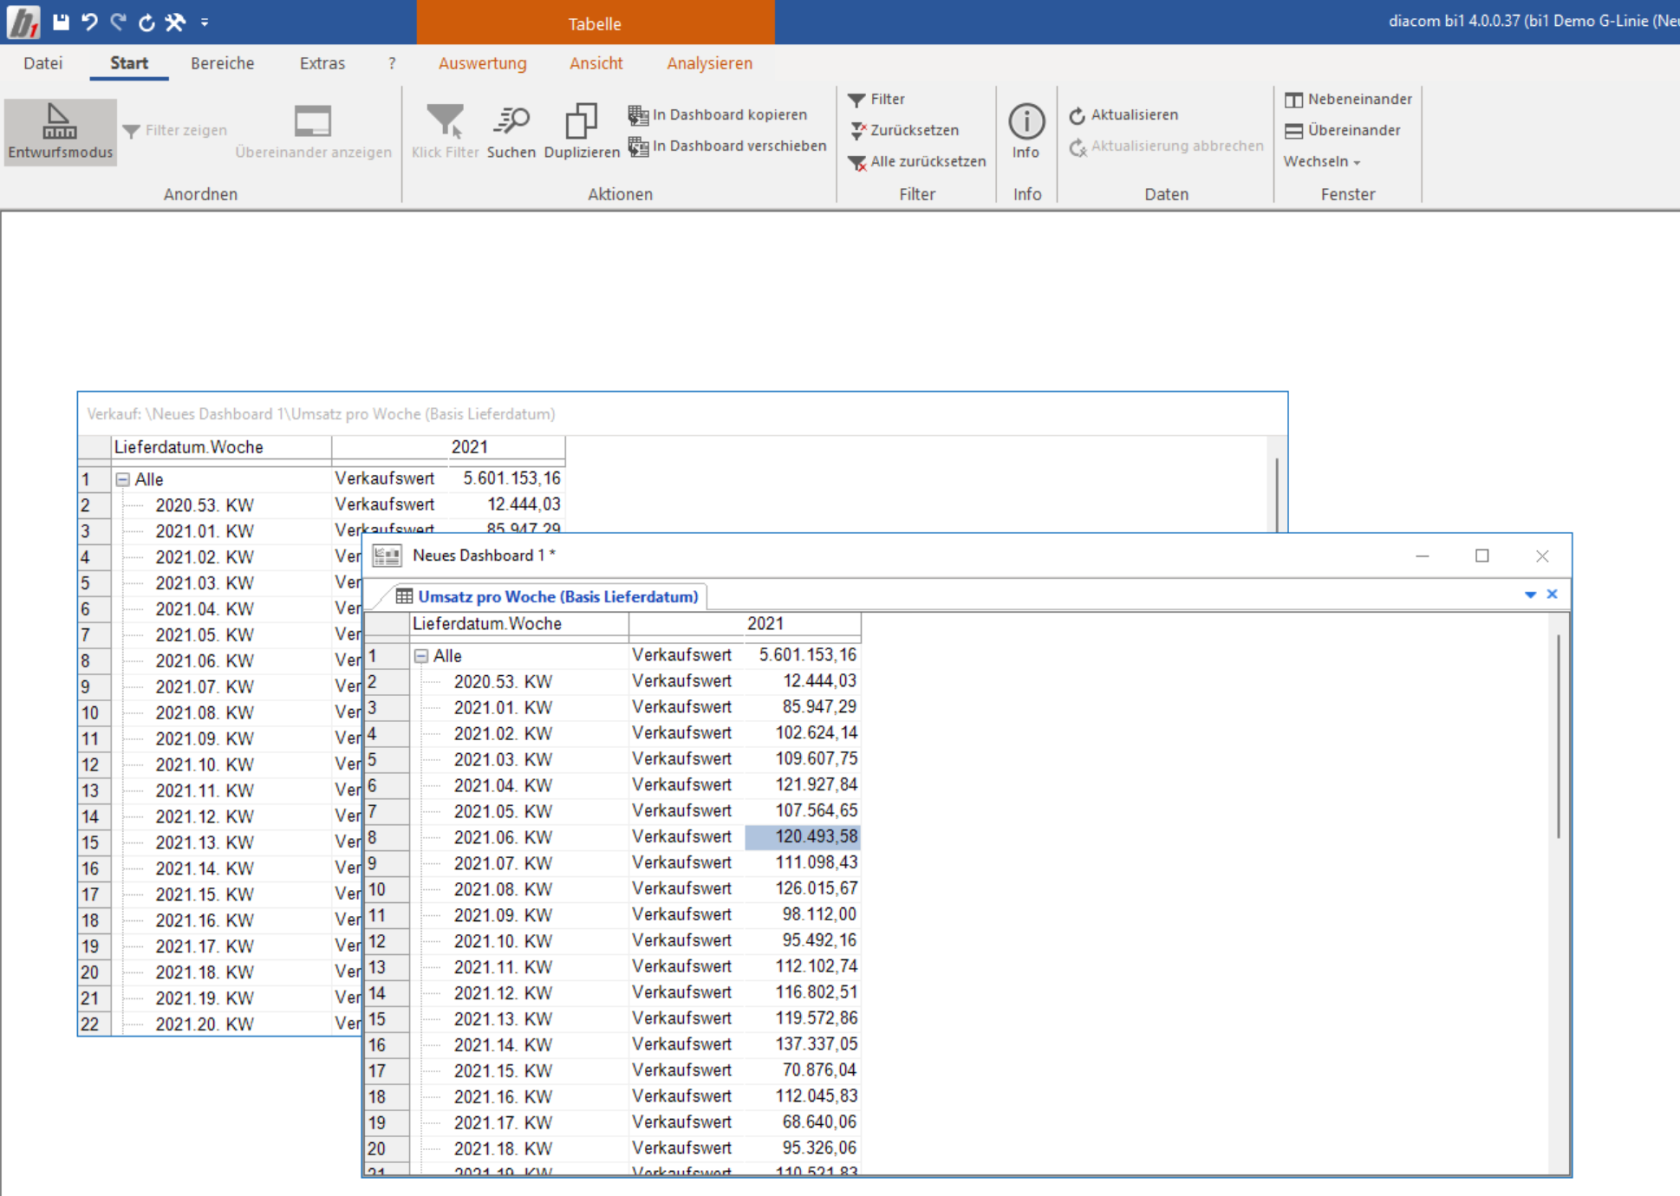The width and height of the screenshot is (1680, 1196).
Task: Open the tab list dropdown arrow in dashboard
Action: (1530, 595)
